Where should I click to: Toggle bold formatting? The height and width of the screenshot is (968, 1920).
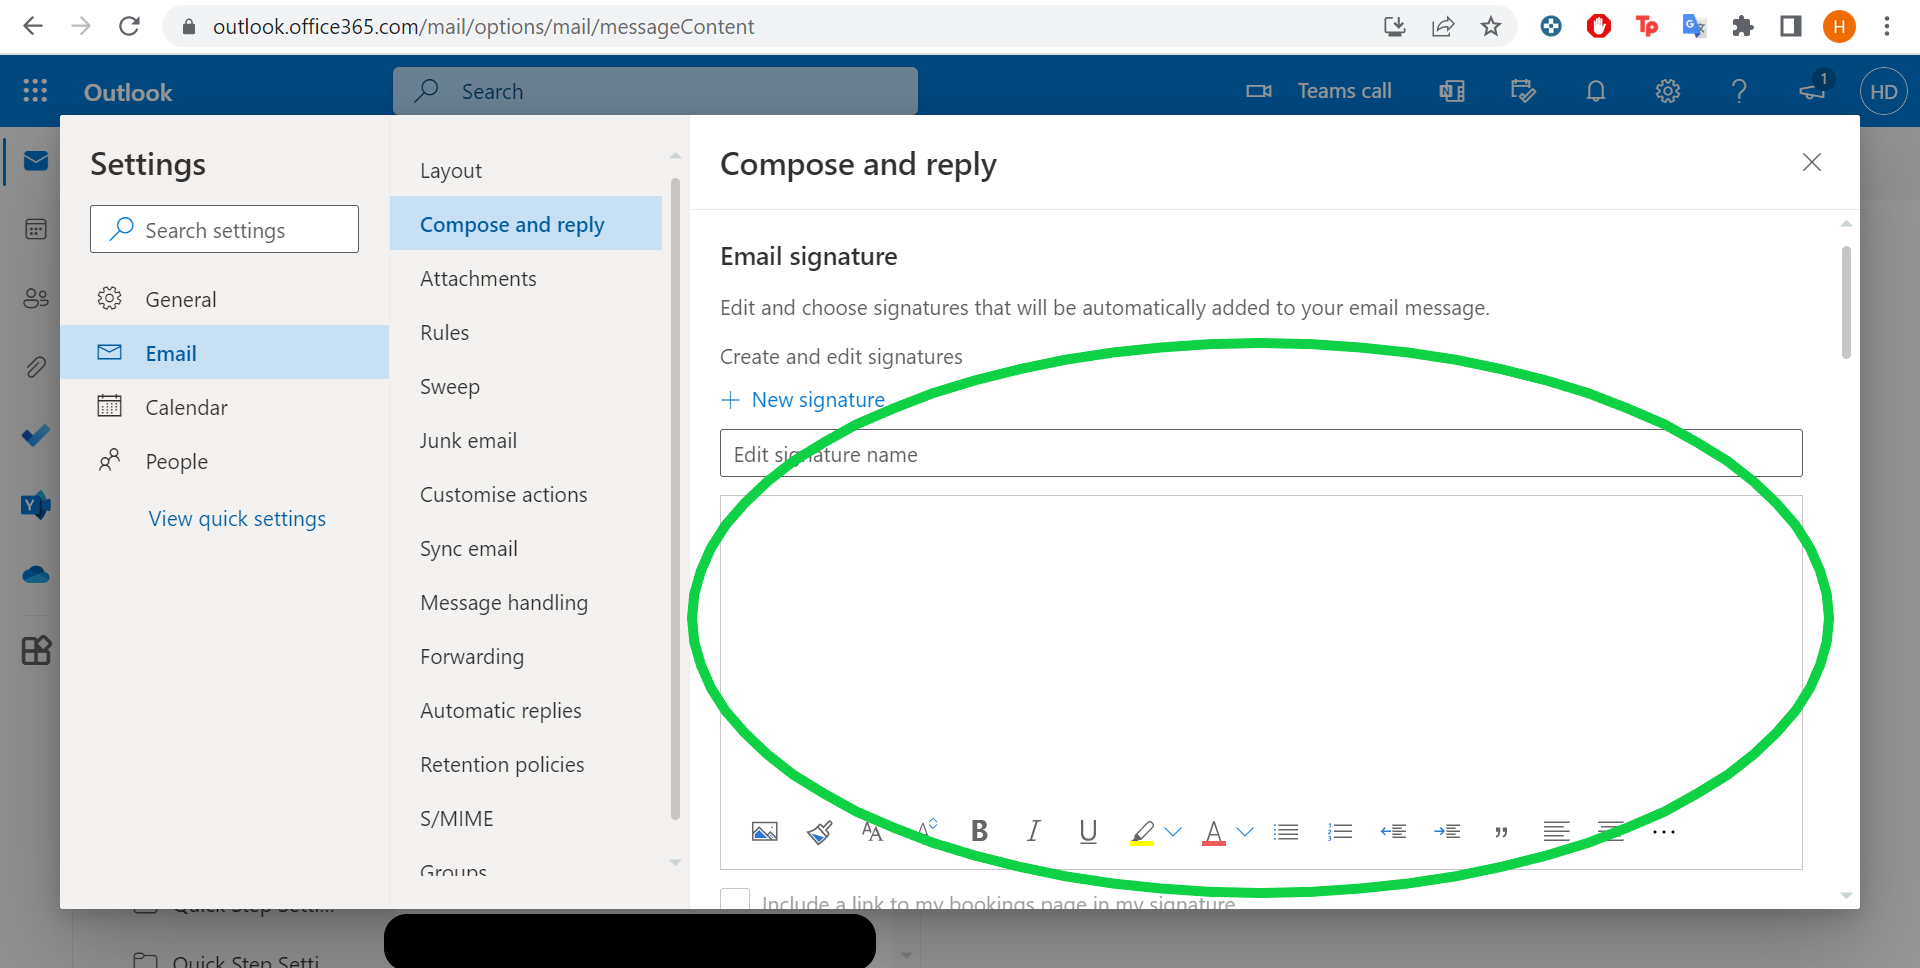pyautogui.click(x=980, y=831)
